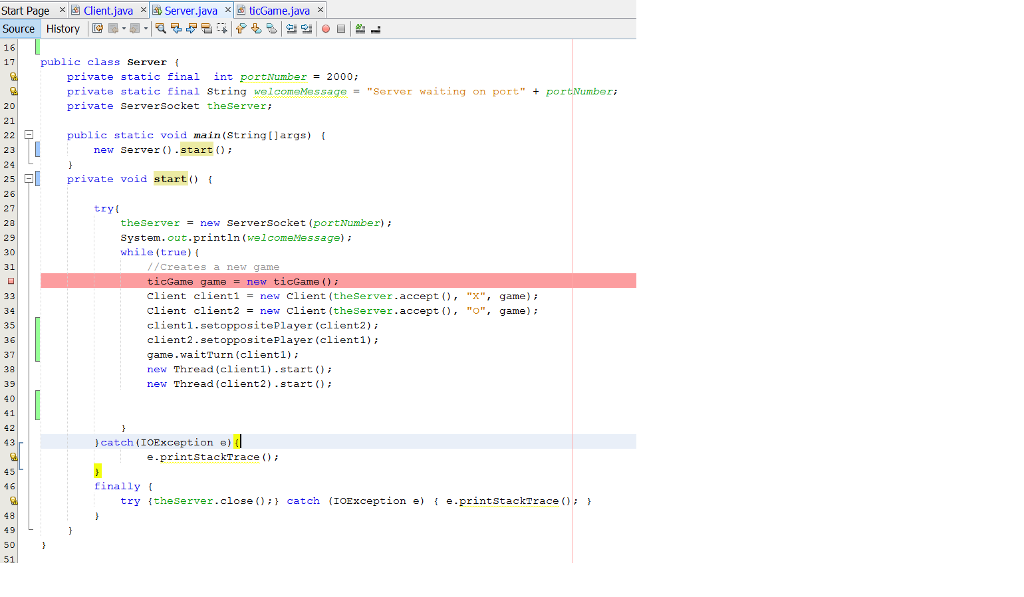Toggle the bookmark on current line
This screenshot has width=1024, height=597.
pyautogui.click(x=272, y=28)
